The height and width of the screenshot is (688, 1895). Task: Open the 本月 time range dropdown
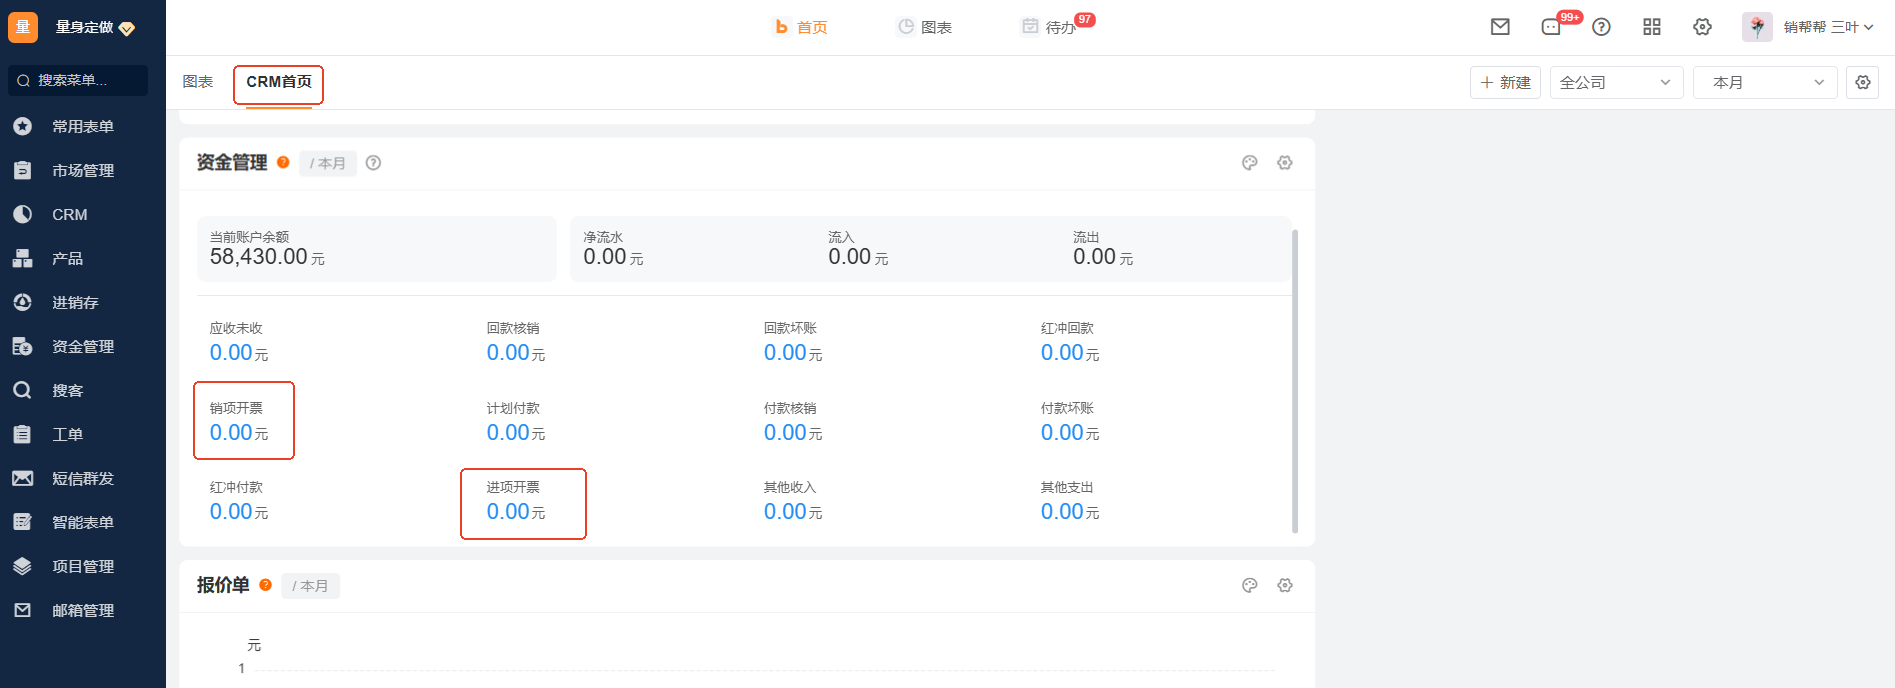[x=1765, y=83]
